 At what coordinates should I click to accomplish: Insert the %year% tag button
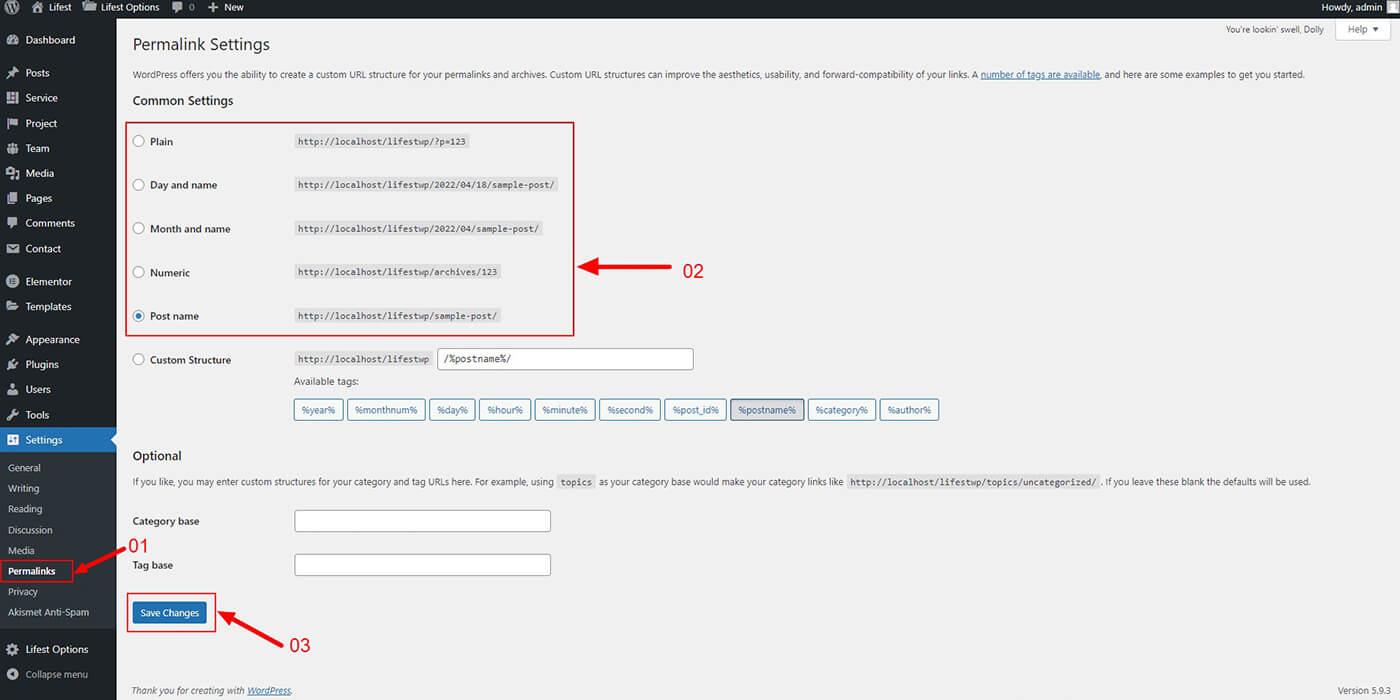tap(318, 410)
